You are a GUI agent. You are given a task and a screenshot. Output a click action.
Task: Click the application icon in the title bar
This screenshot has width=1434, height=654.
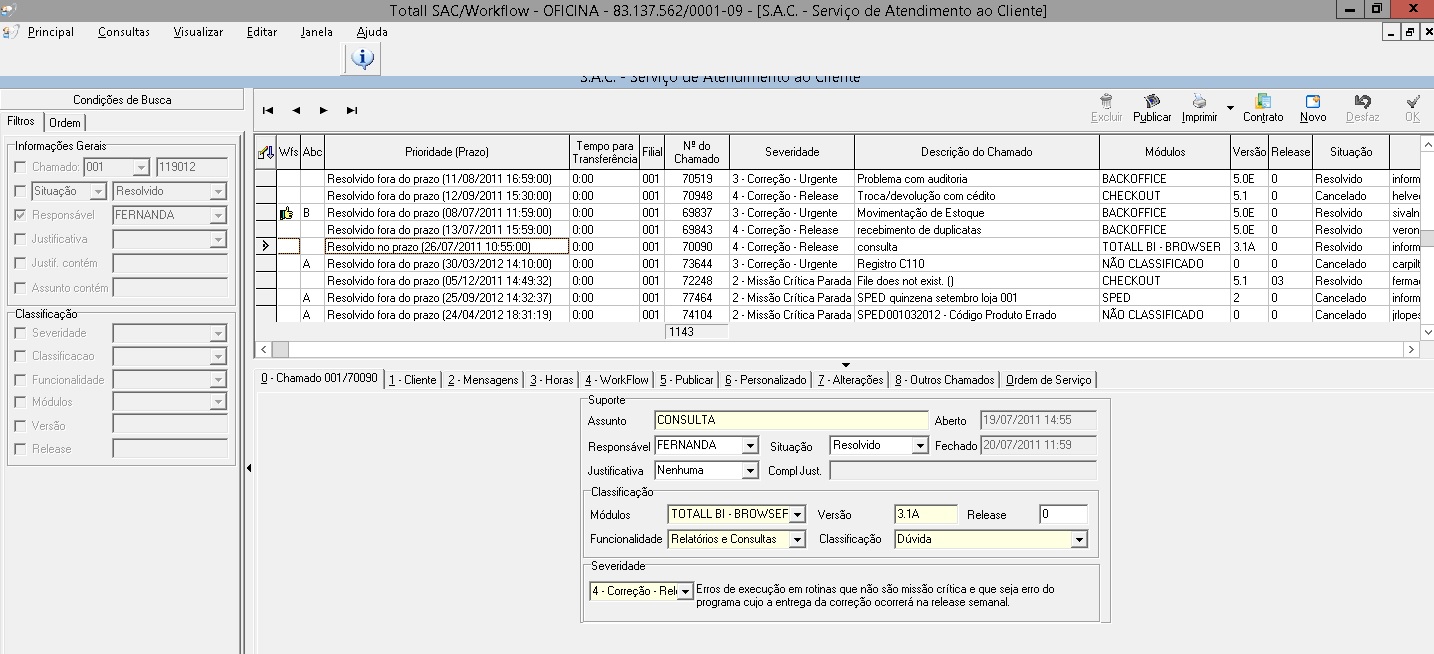point(10,9)
